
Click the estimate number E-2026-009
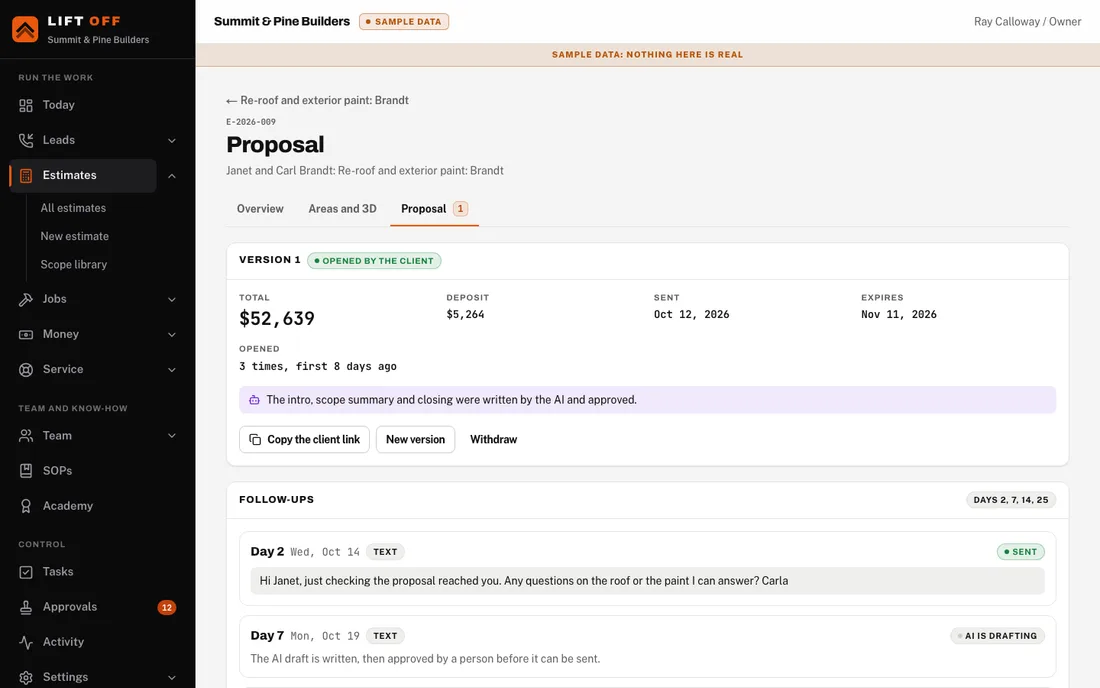click(x=251, y=122)
